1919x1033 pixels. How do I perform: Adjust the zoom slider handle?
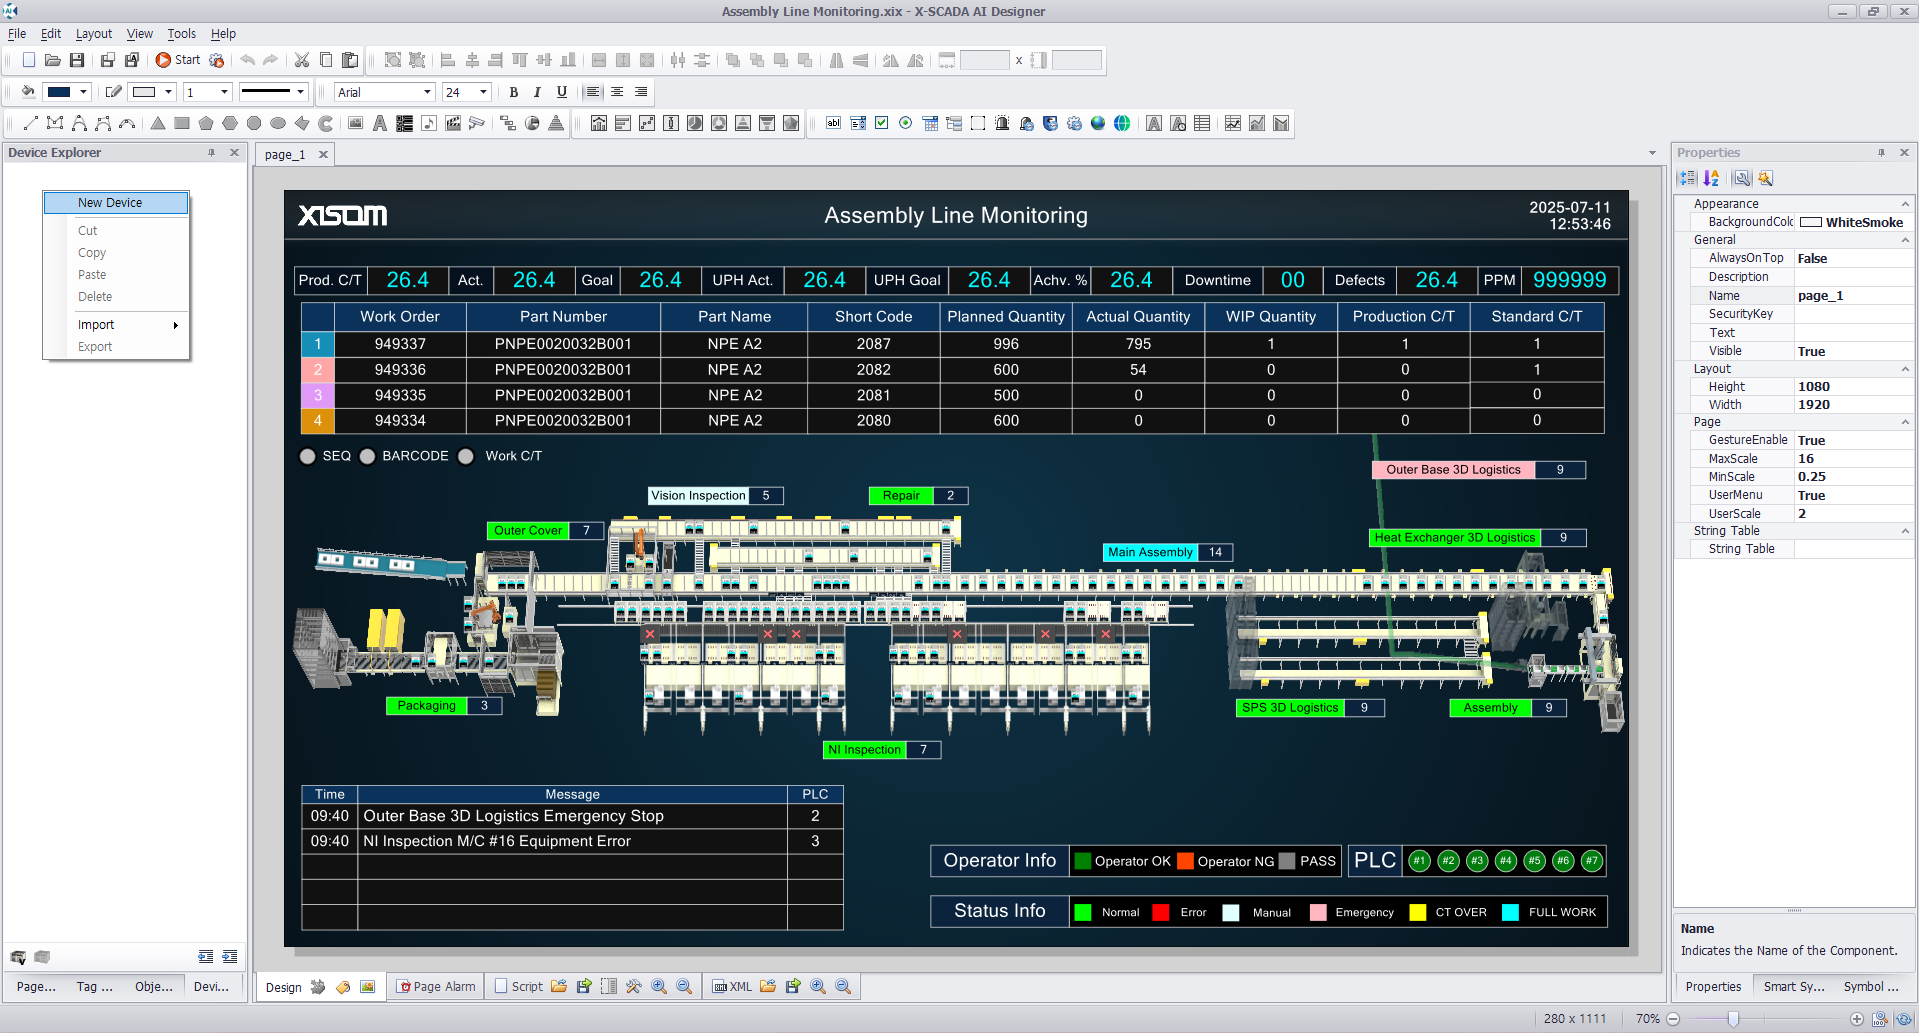tap(1733, 1019)
